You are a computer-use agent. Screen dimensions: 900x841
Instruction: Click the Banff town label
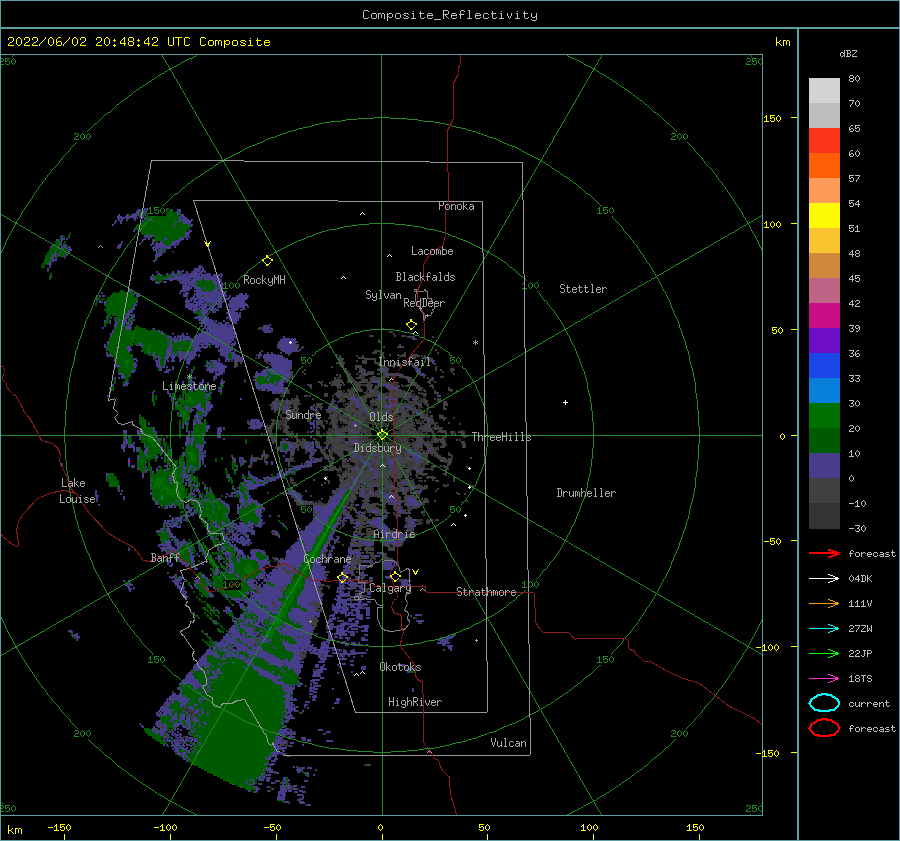pos(165,557)
